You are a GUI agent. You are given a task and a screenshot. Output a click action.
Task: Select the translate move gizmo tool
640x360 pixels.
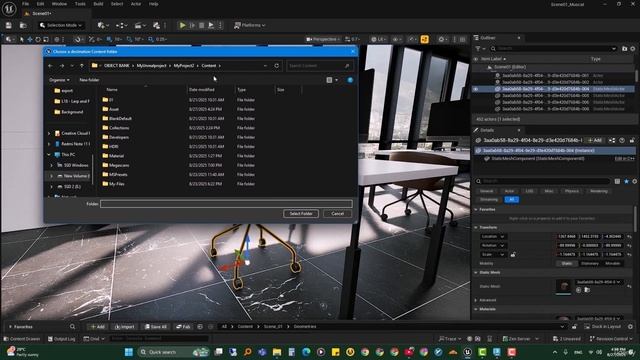(x=30, y=40)
